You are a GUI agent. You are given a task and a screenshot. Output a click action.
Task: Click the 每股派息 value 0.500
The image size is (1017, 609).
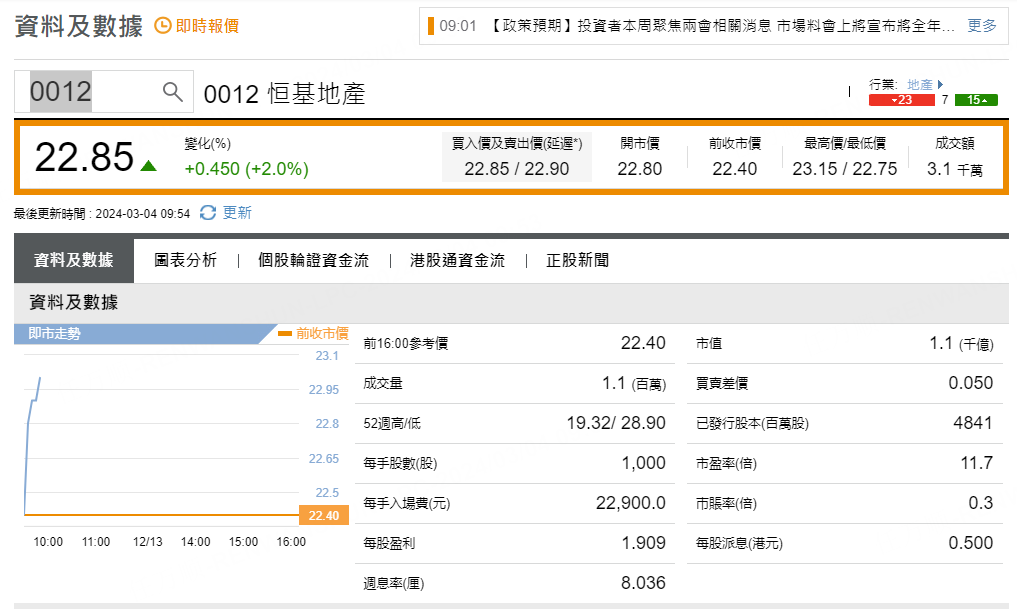click(971, 543)
